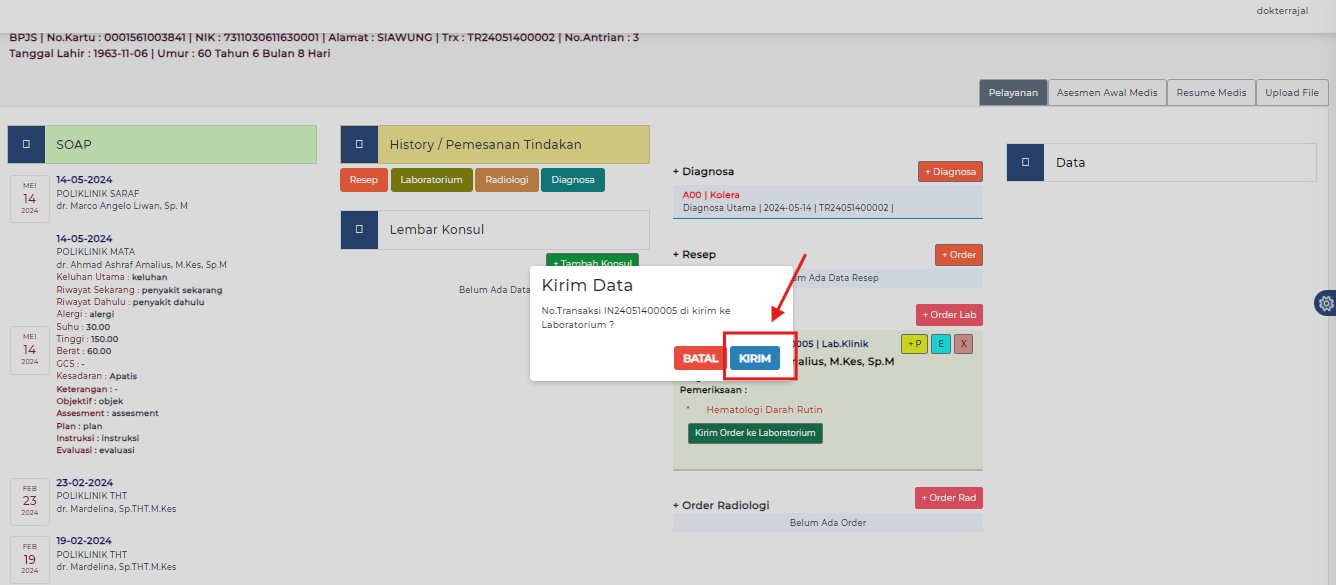Open the settings gear on right edge
The image size is (1336, 585).
pyautogui.click(x=1325, y=303)
